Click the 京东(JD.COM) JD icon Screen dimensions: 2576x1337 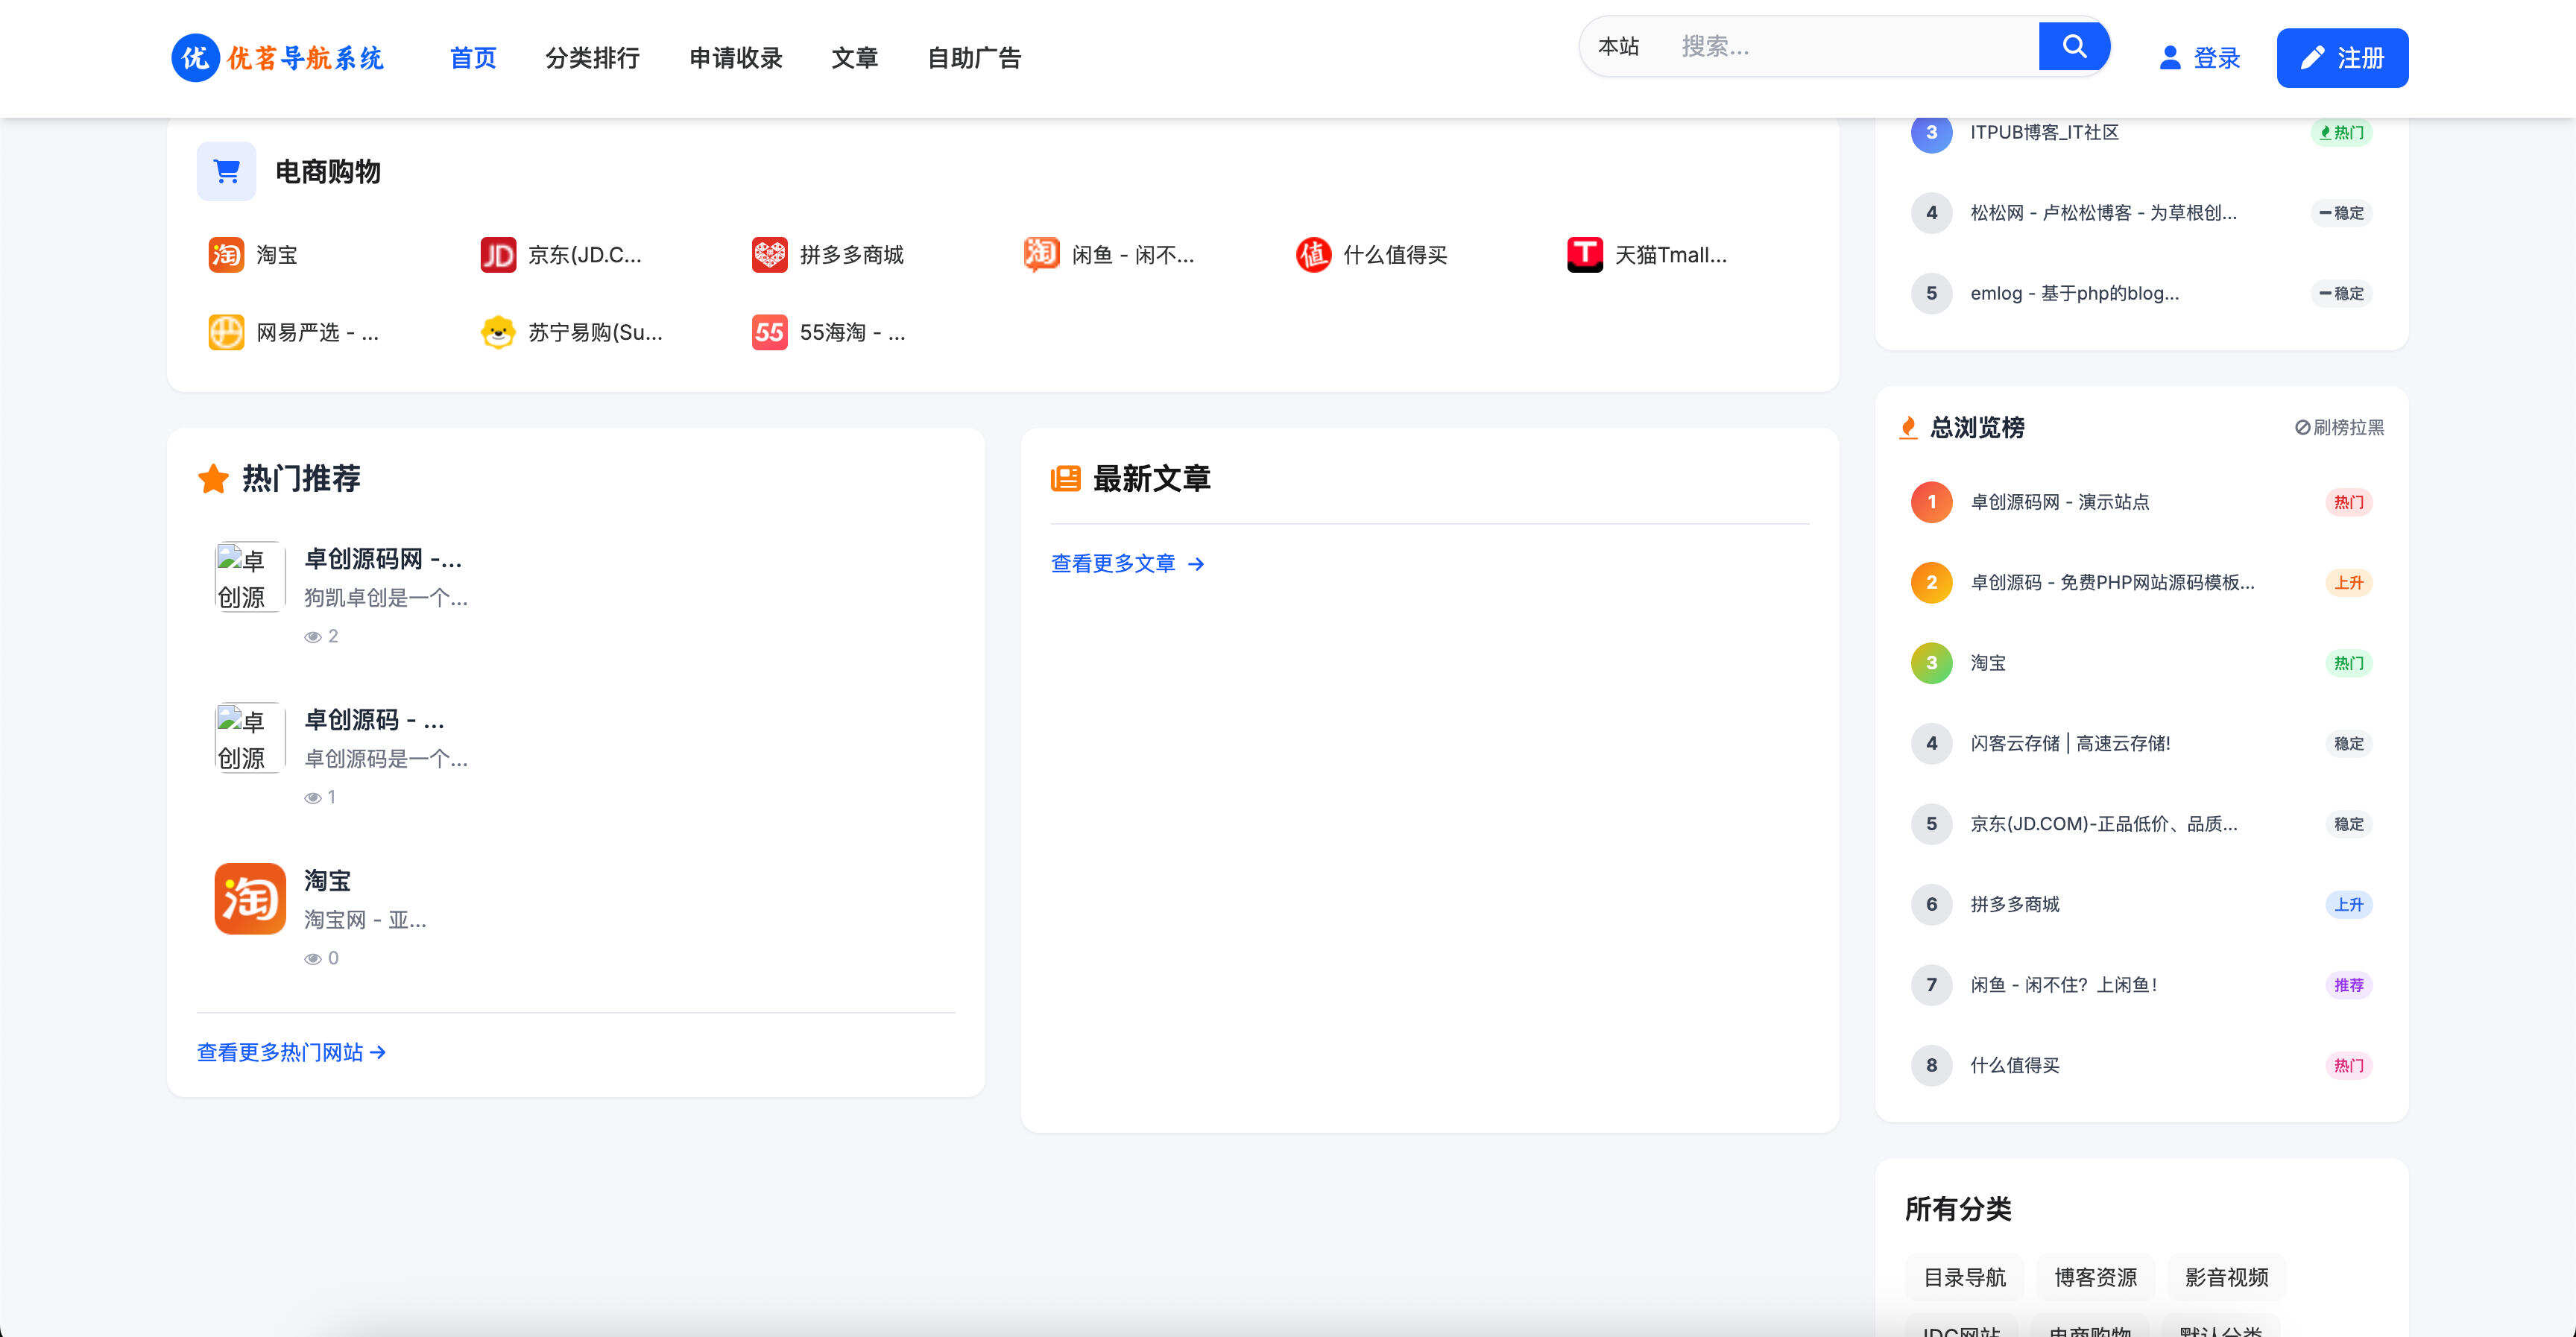[x=497, y=255]
